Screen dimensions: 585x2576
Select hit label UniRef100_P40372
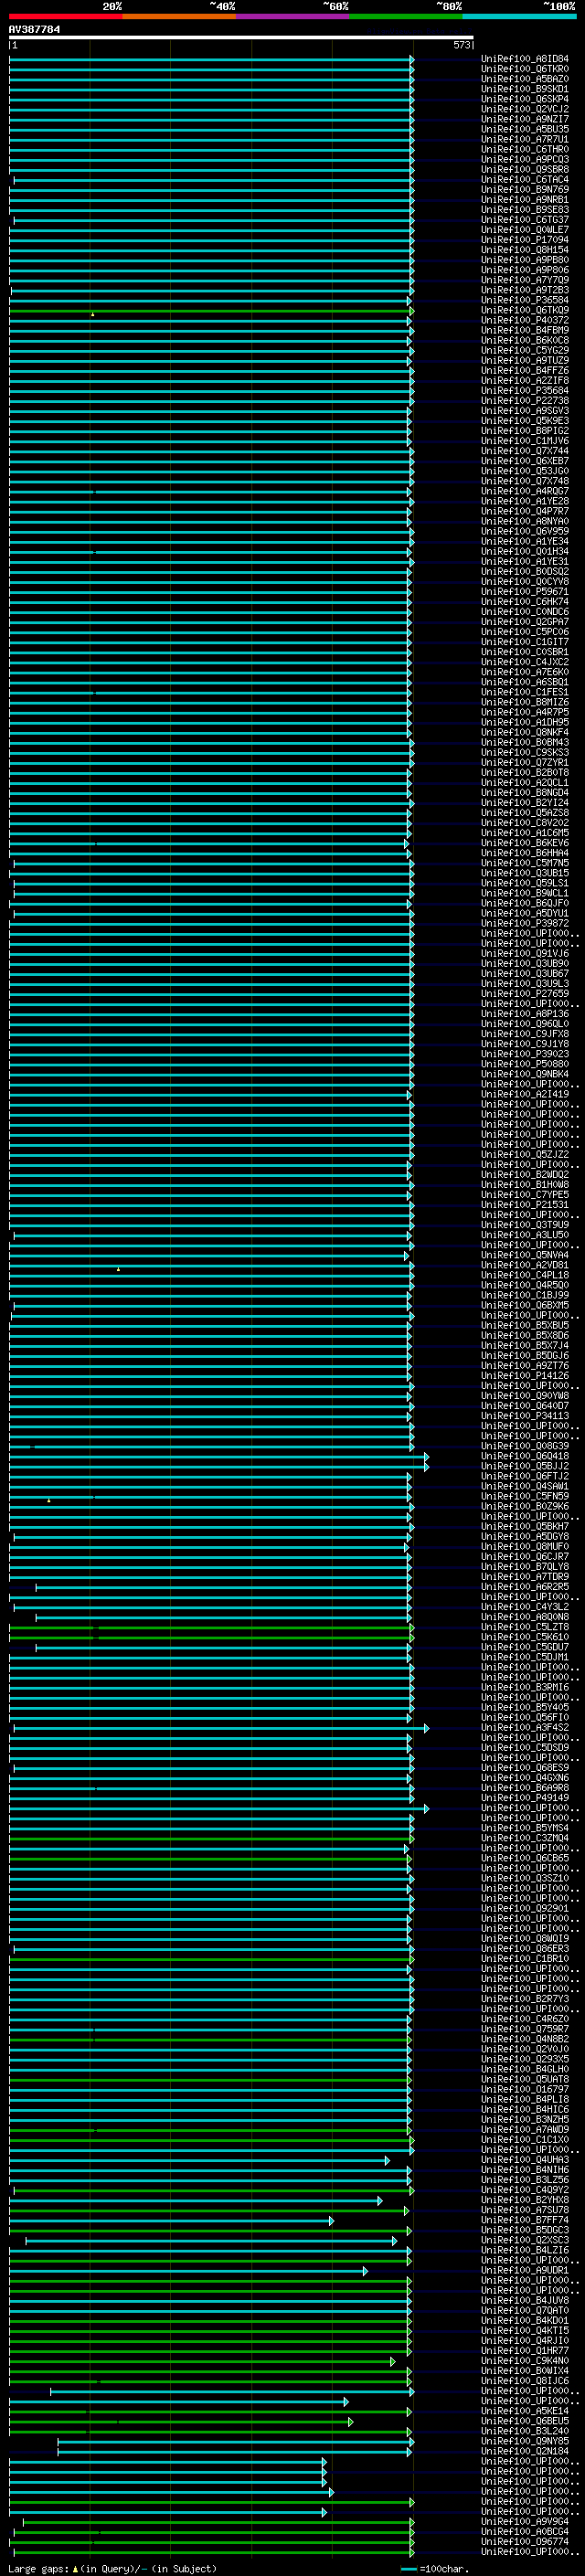(x=525, y=320)
